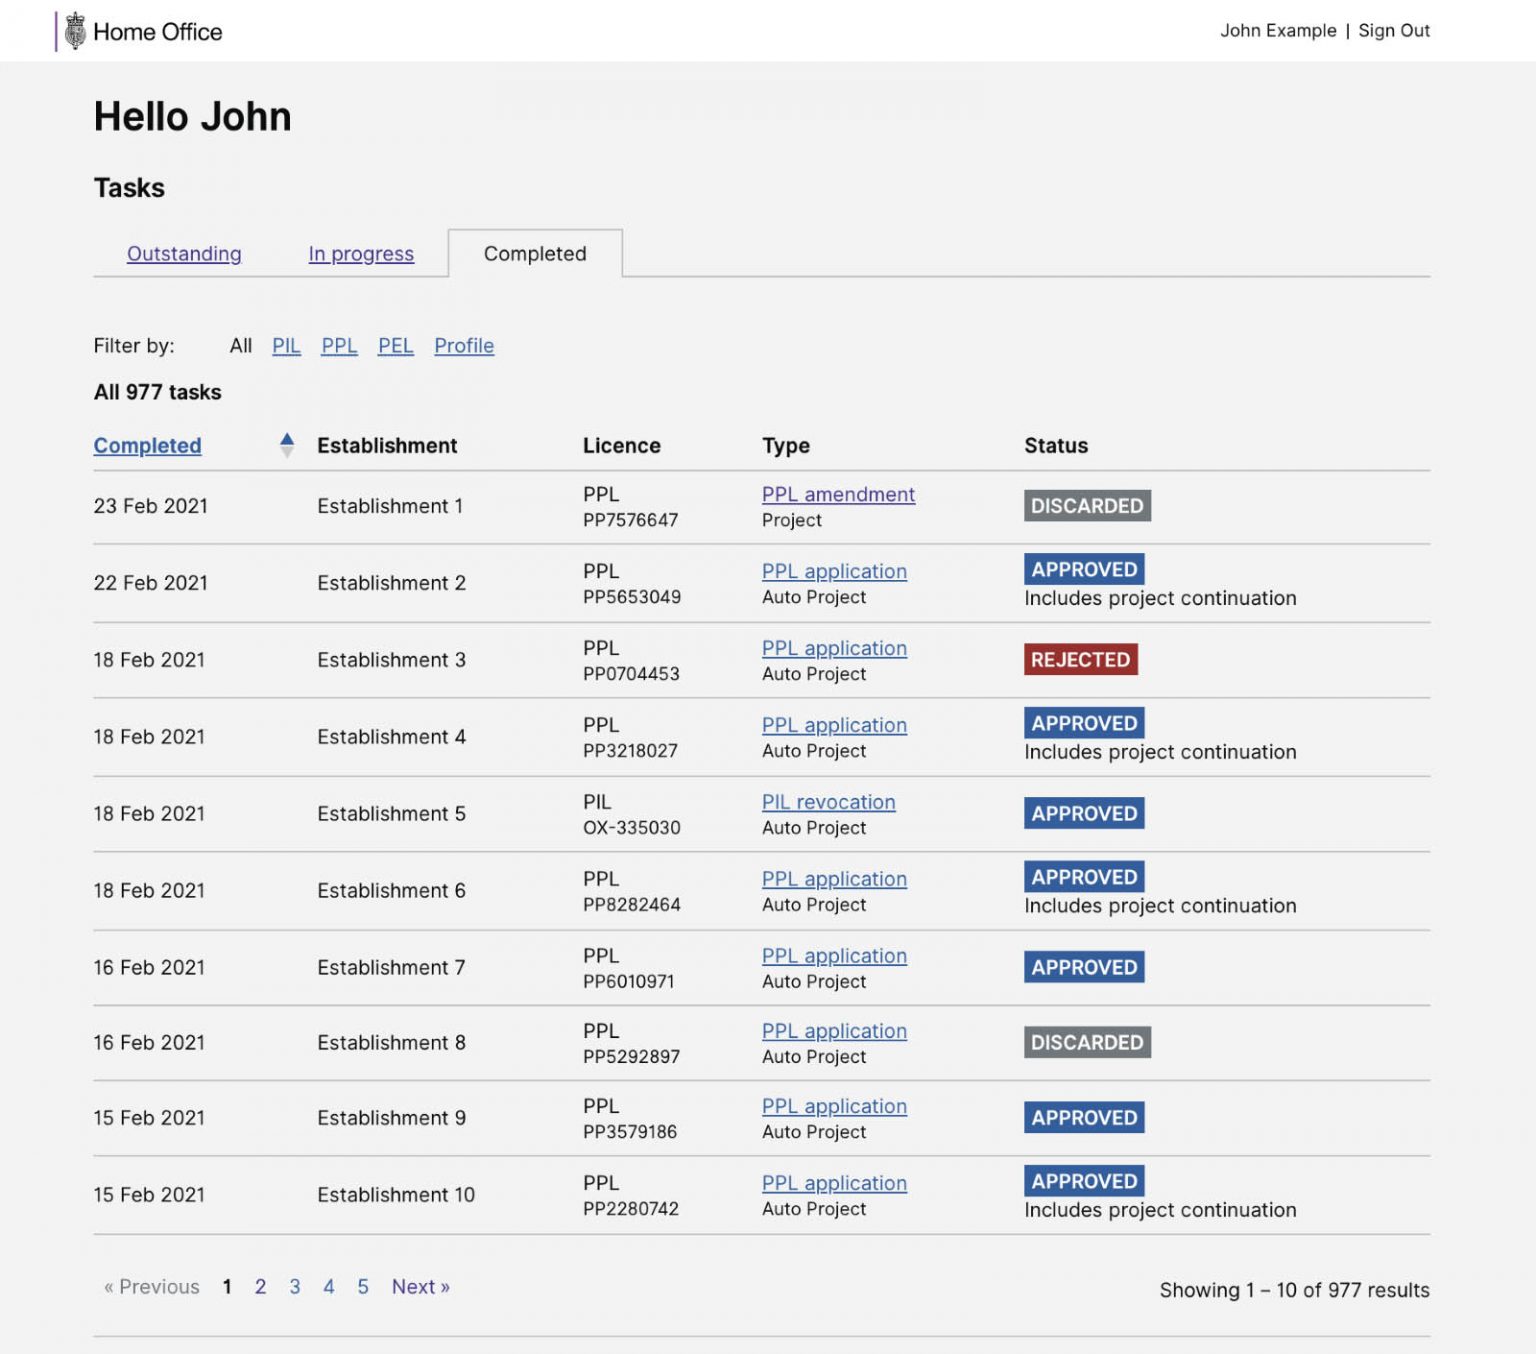This screenshot has width=1536, height=1354.
Task: Go to page 2 of results
Action: (260, 1287)
